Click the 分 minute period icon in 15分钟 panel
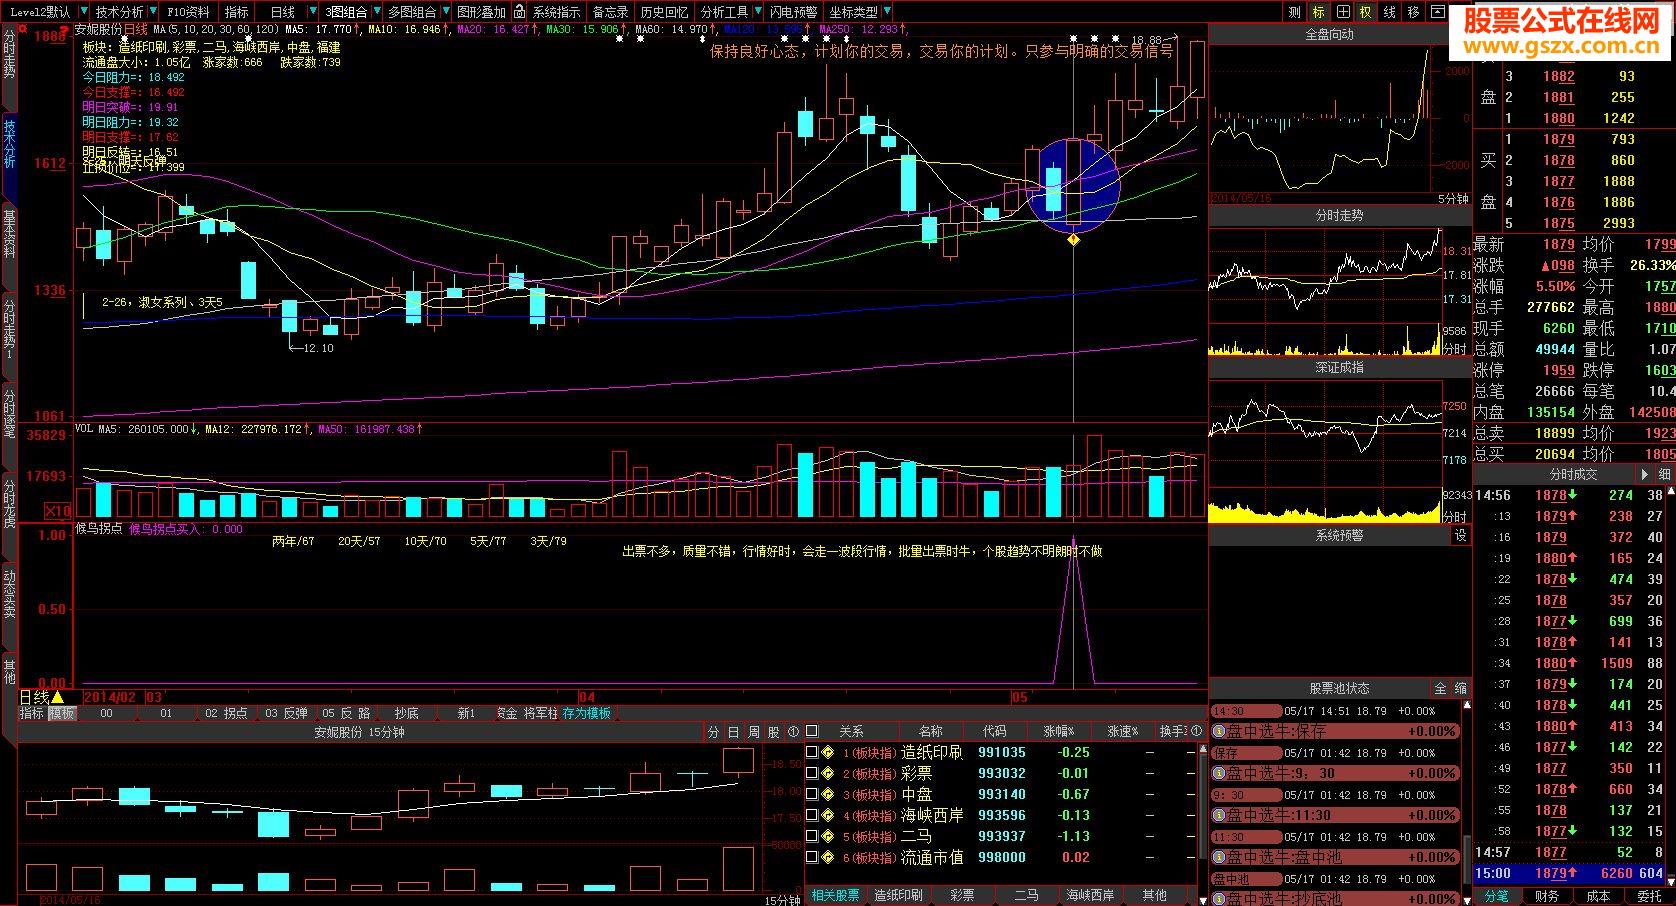 (713, 732)
